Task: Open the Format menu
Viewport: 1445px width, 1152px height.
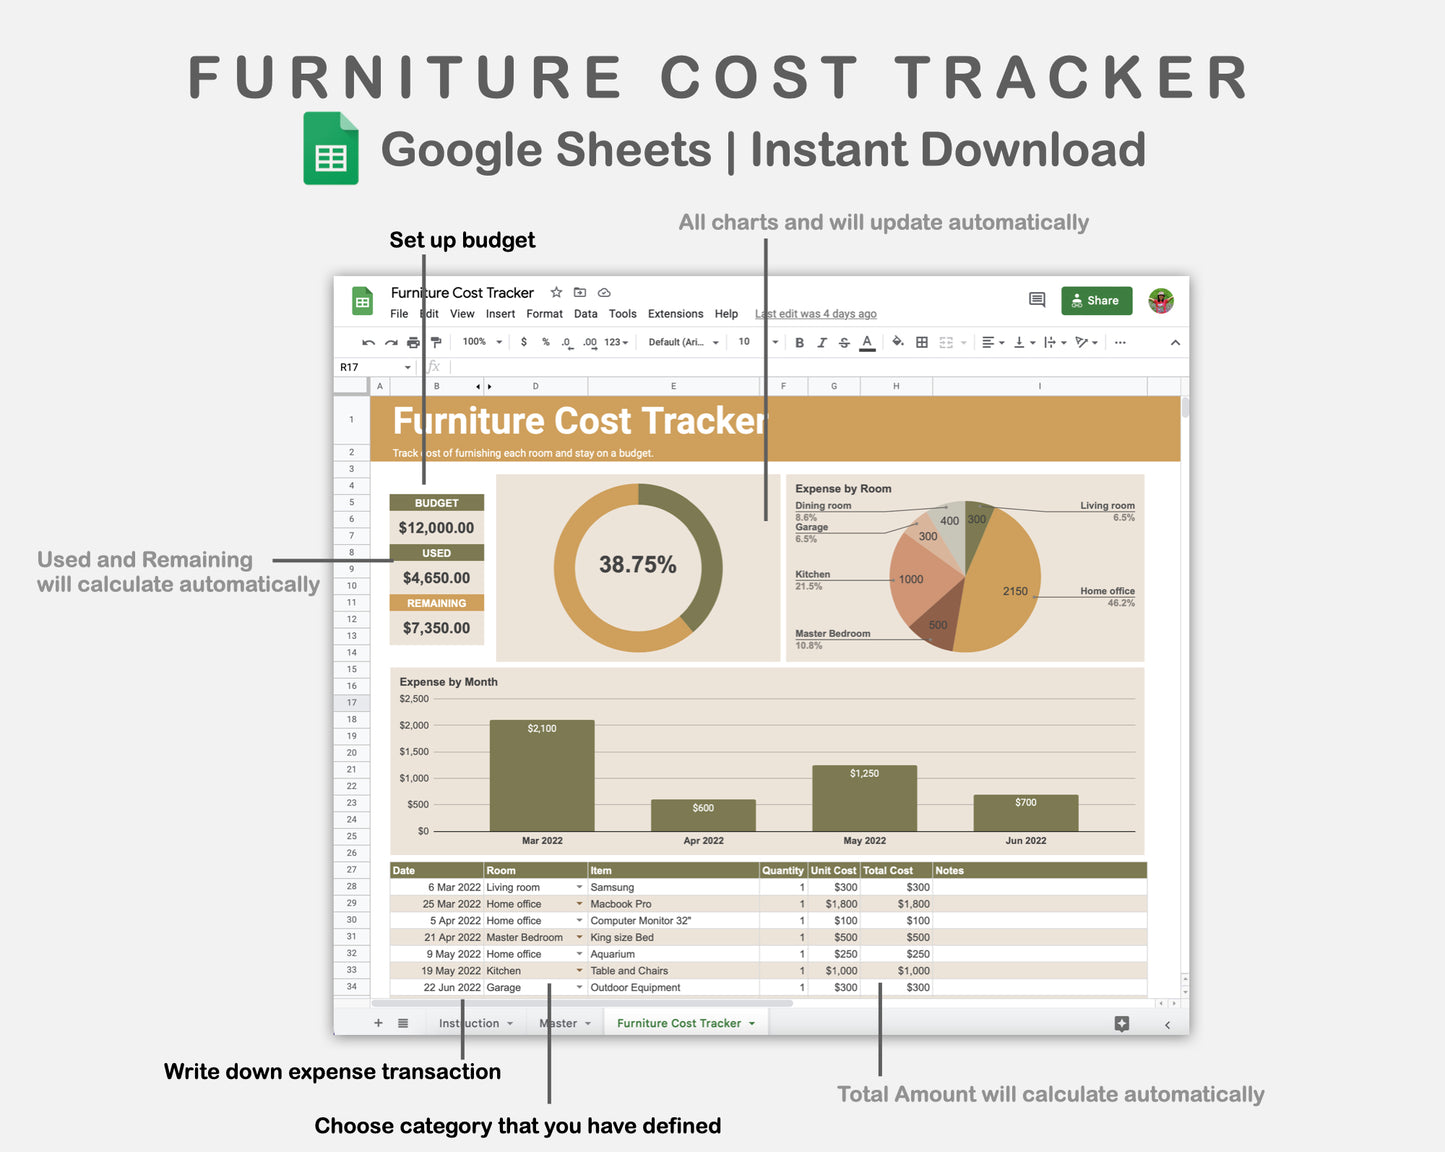Action: (x=544, y=313)
